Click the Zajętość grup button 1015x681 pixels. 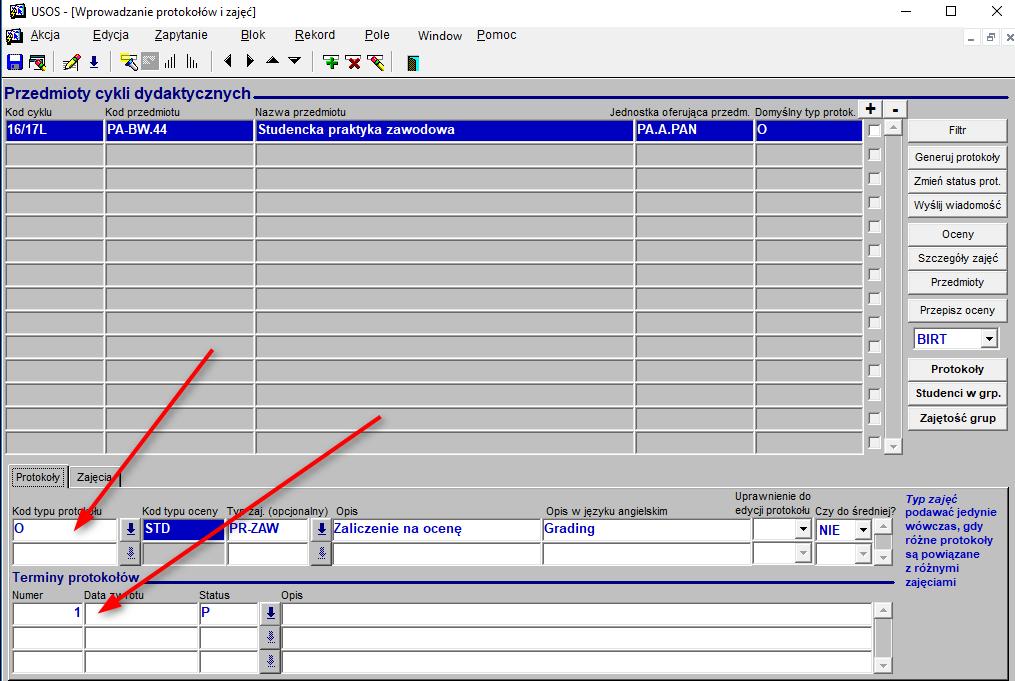point(957,418)
